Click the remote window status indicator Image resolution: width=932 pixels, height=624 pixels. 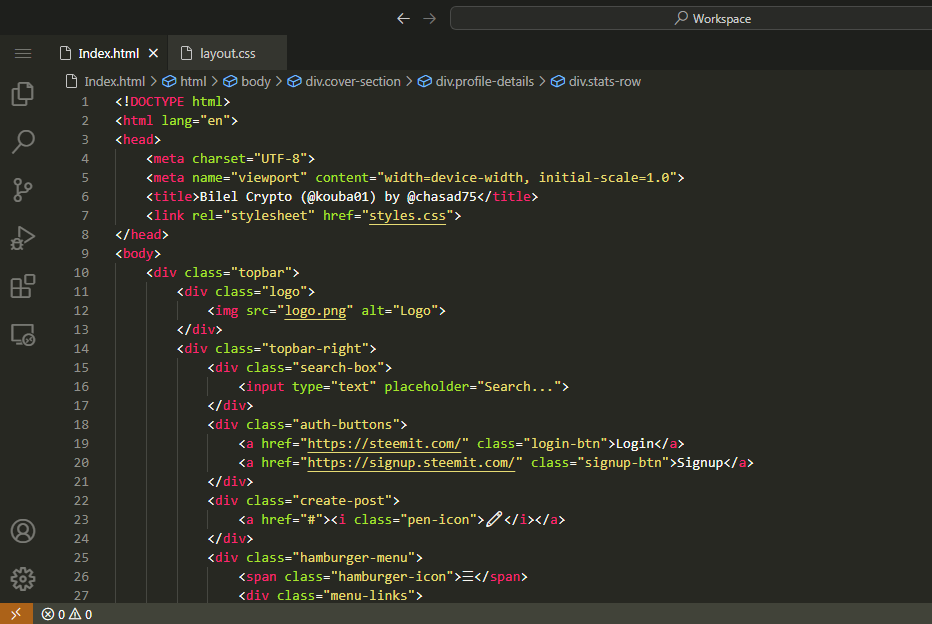coord(16,614)
